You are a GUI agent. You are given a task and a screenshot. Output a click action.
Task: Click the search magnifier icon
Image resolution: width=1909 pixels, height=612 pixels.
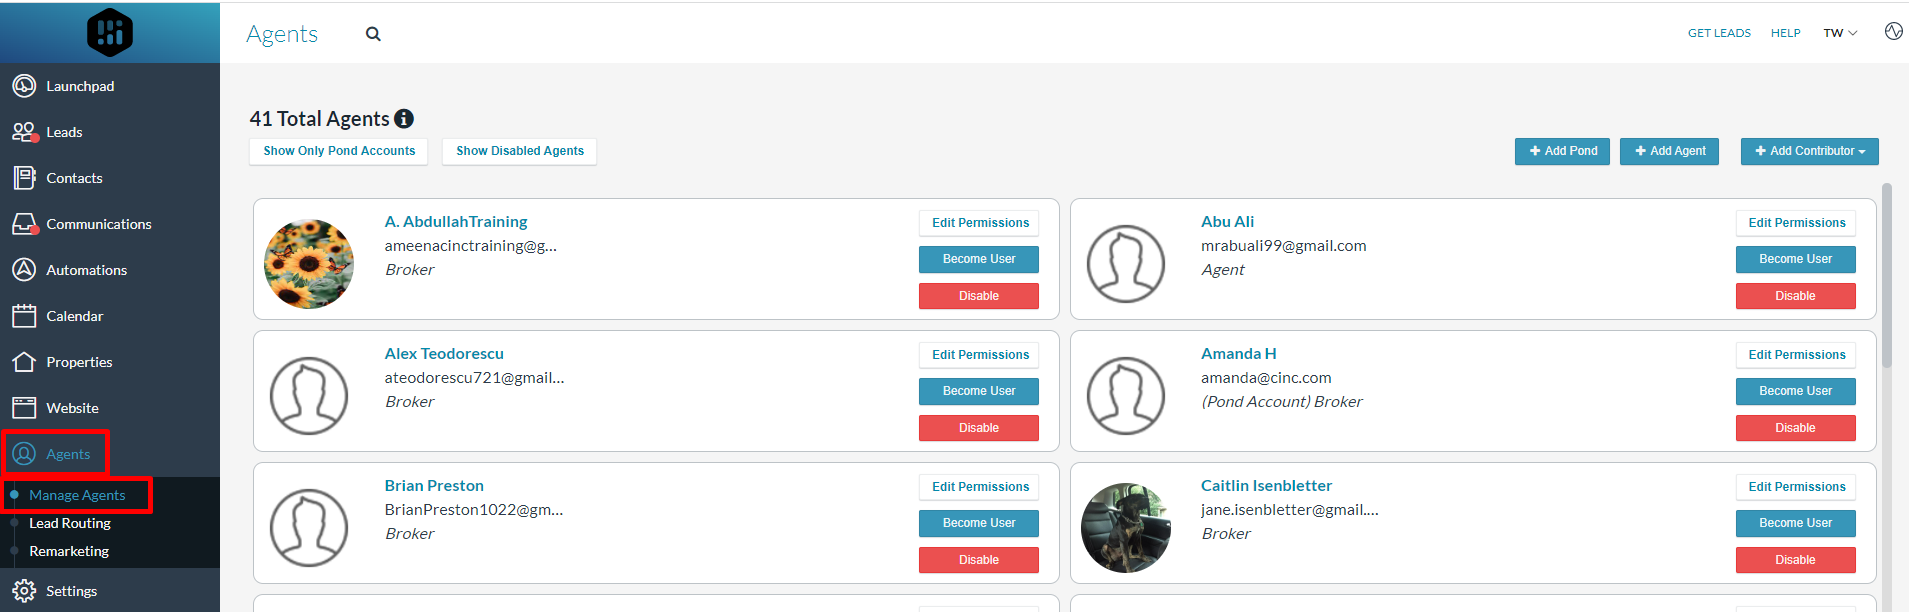[x=373, y=34]
